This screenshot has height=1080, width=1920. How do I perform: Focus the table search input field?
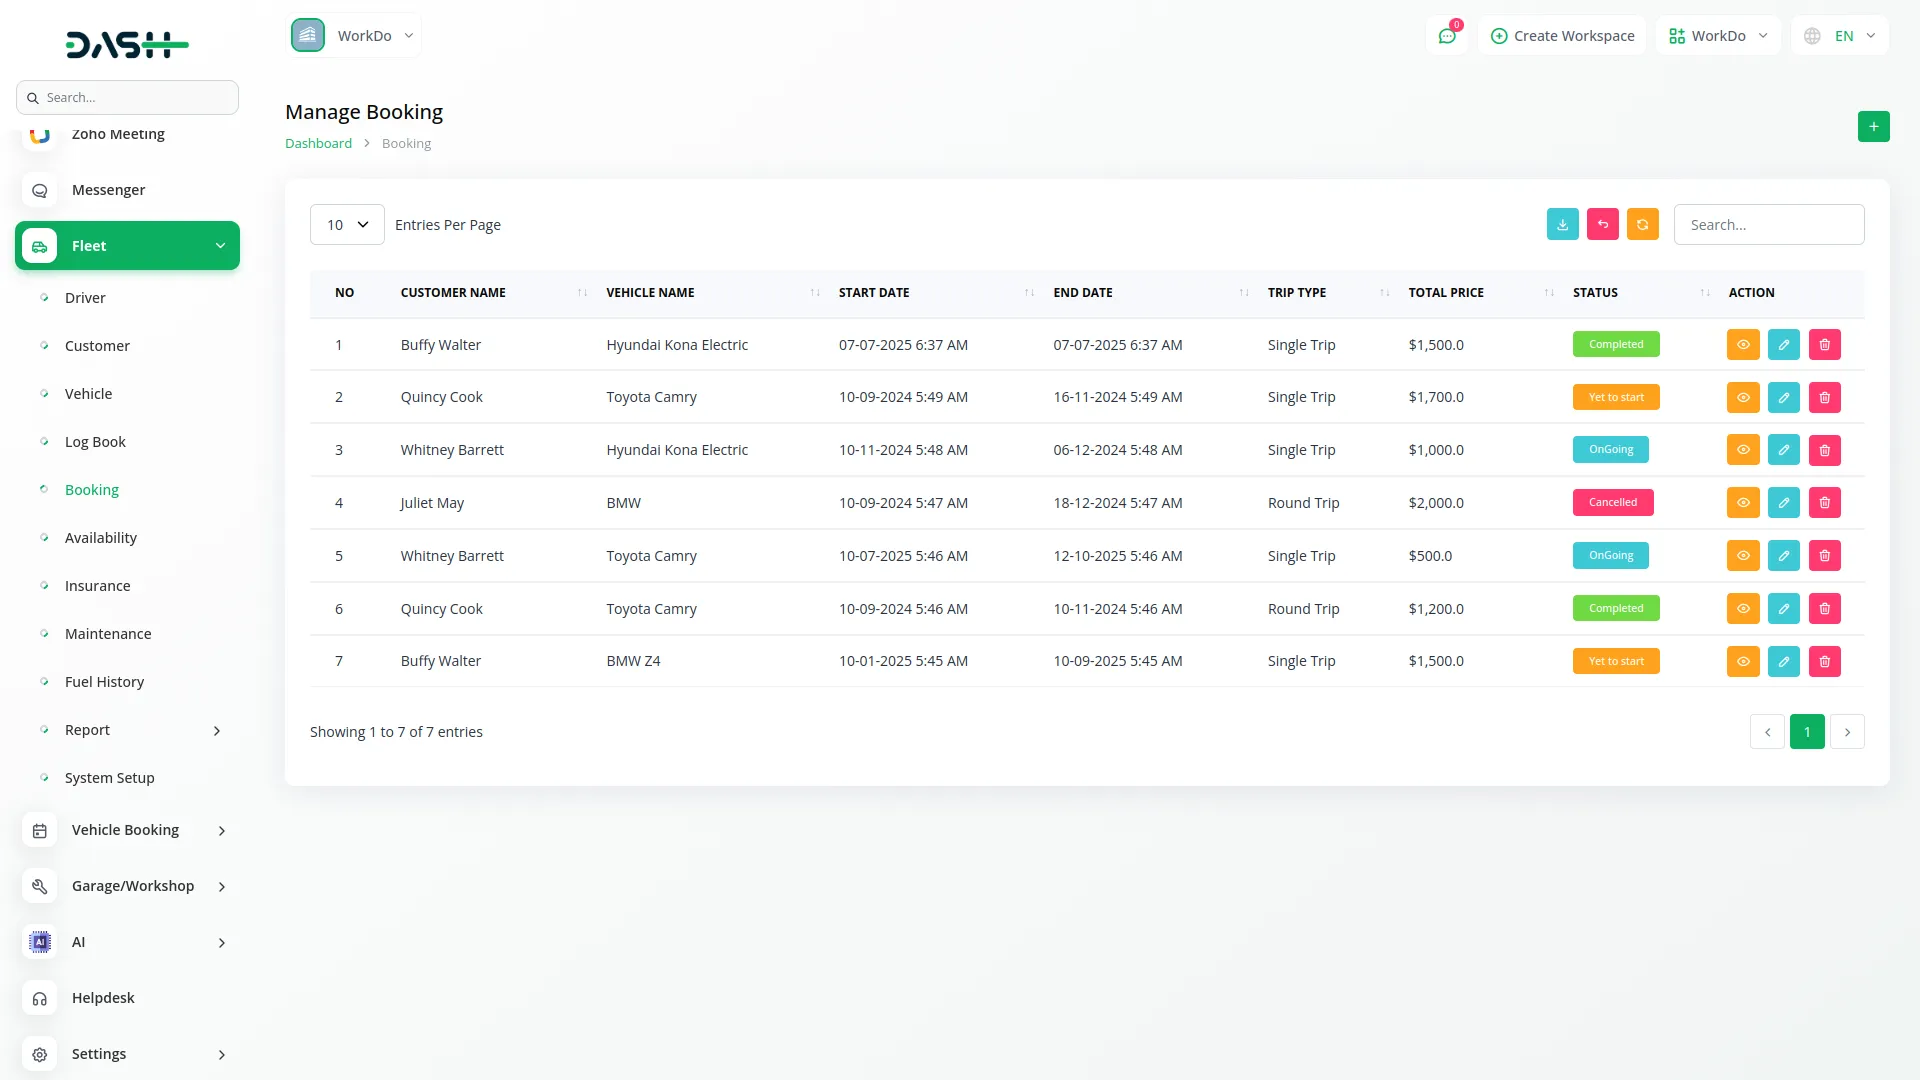click(1768, 225)
